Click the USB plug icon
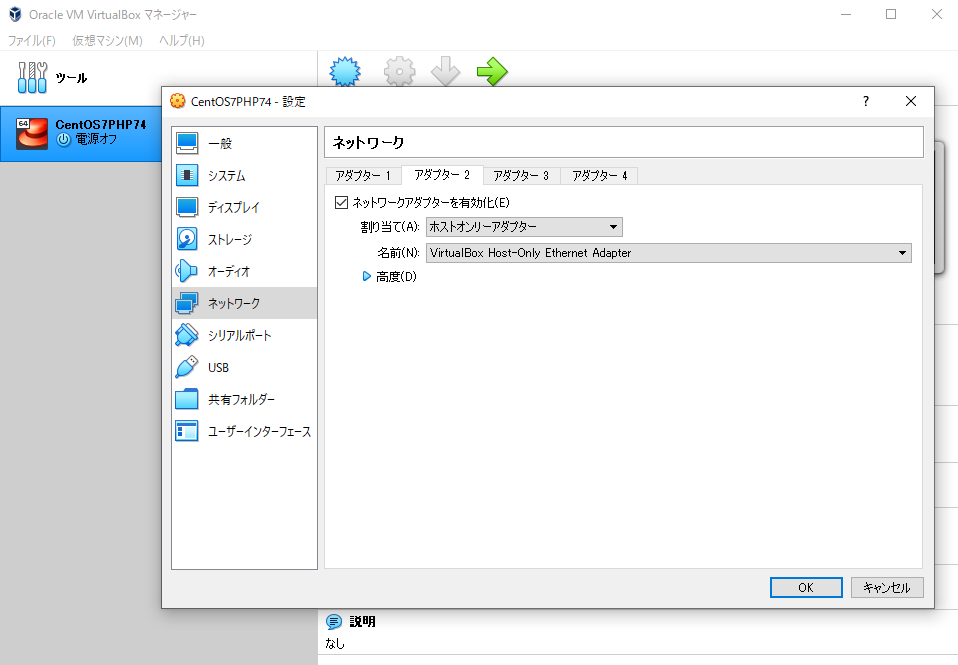 [187, 367]
